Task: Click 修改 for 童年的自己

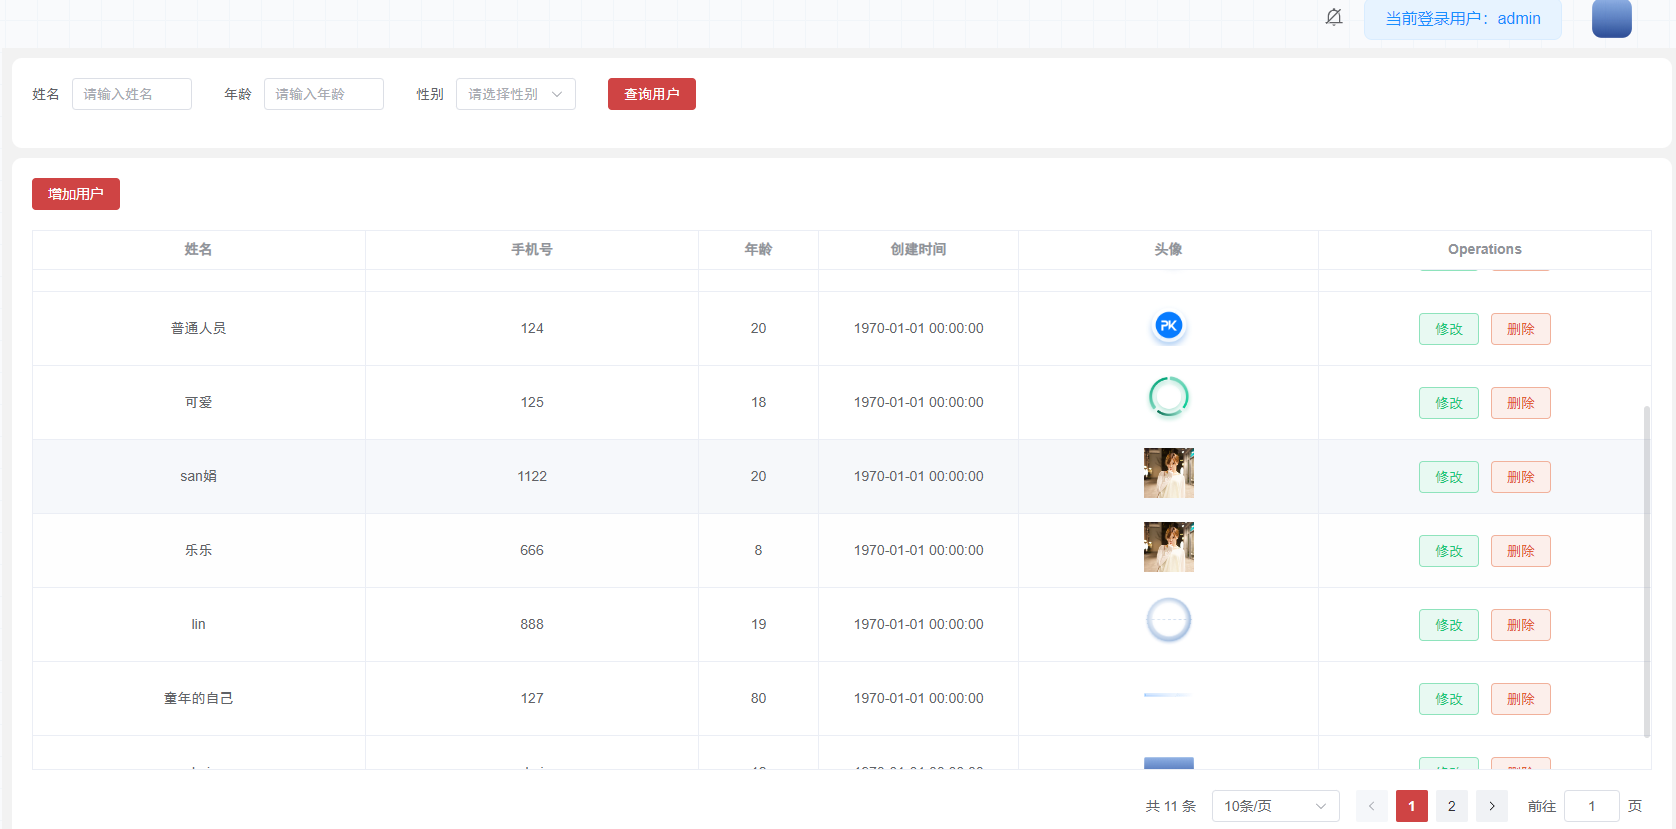Action: [1449, 699]
